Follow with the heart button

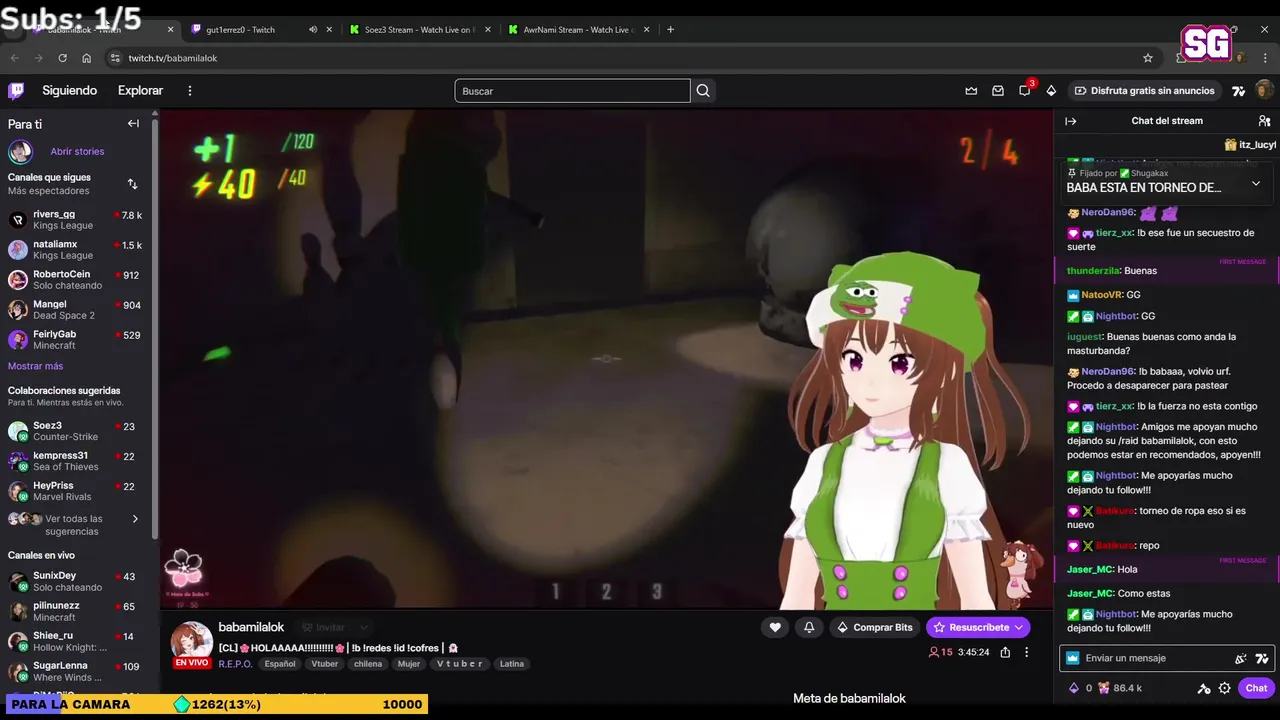[x=775, y=627]
